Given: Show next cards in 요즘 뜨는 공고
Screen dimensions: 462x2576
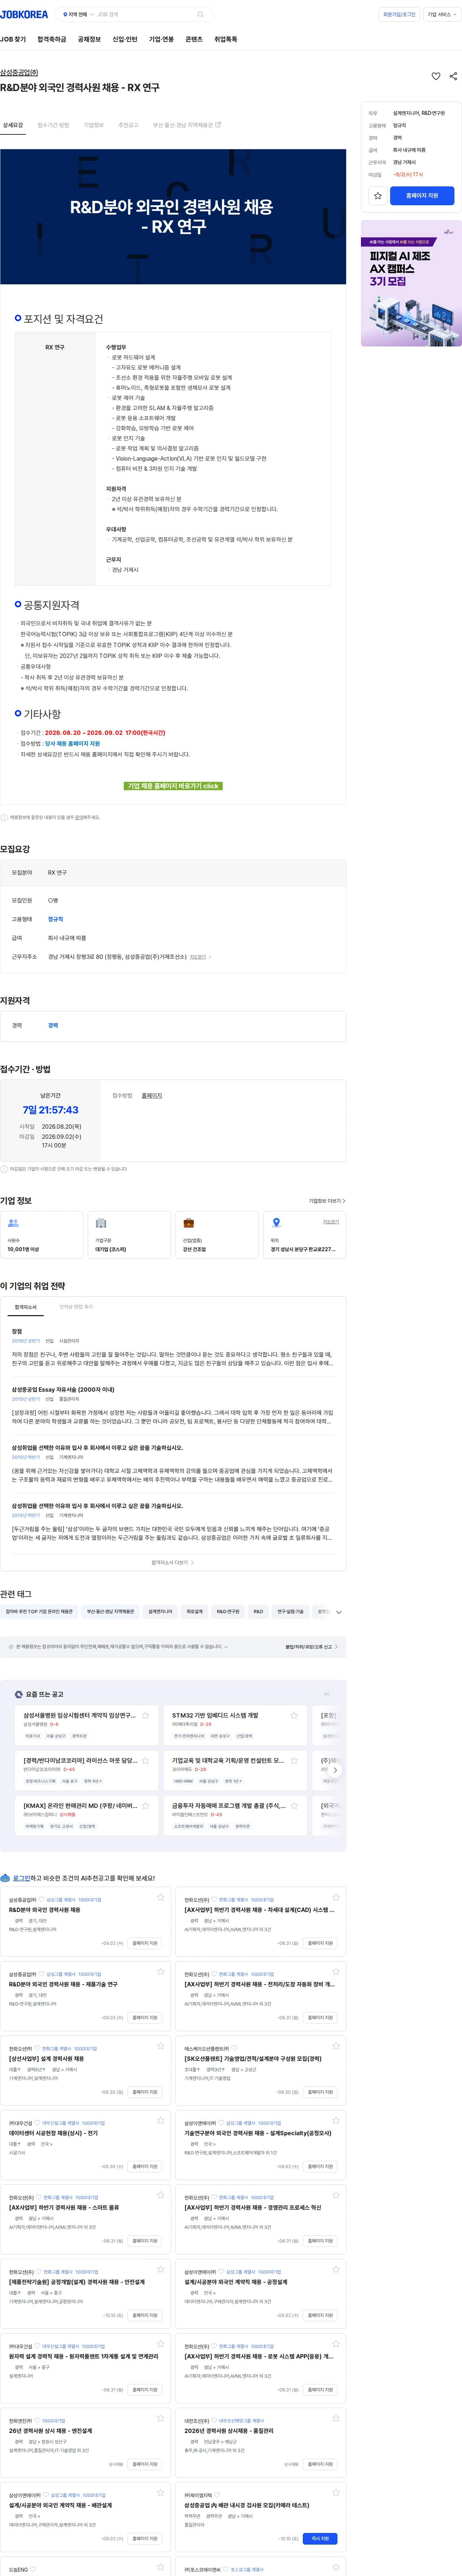Looking at the screenshot, I should pos(335,1770).
